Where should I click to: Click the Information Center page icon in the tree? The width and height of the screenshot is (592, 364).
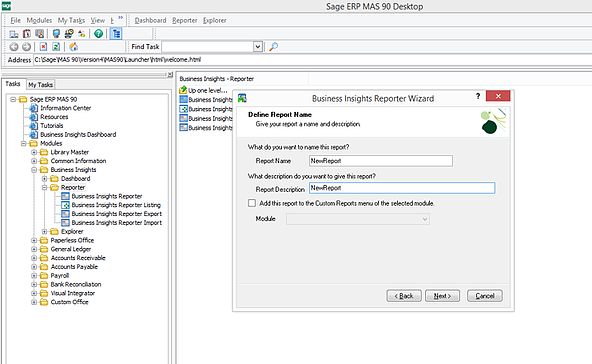coord(34,108)
